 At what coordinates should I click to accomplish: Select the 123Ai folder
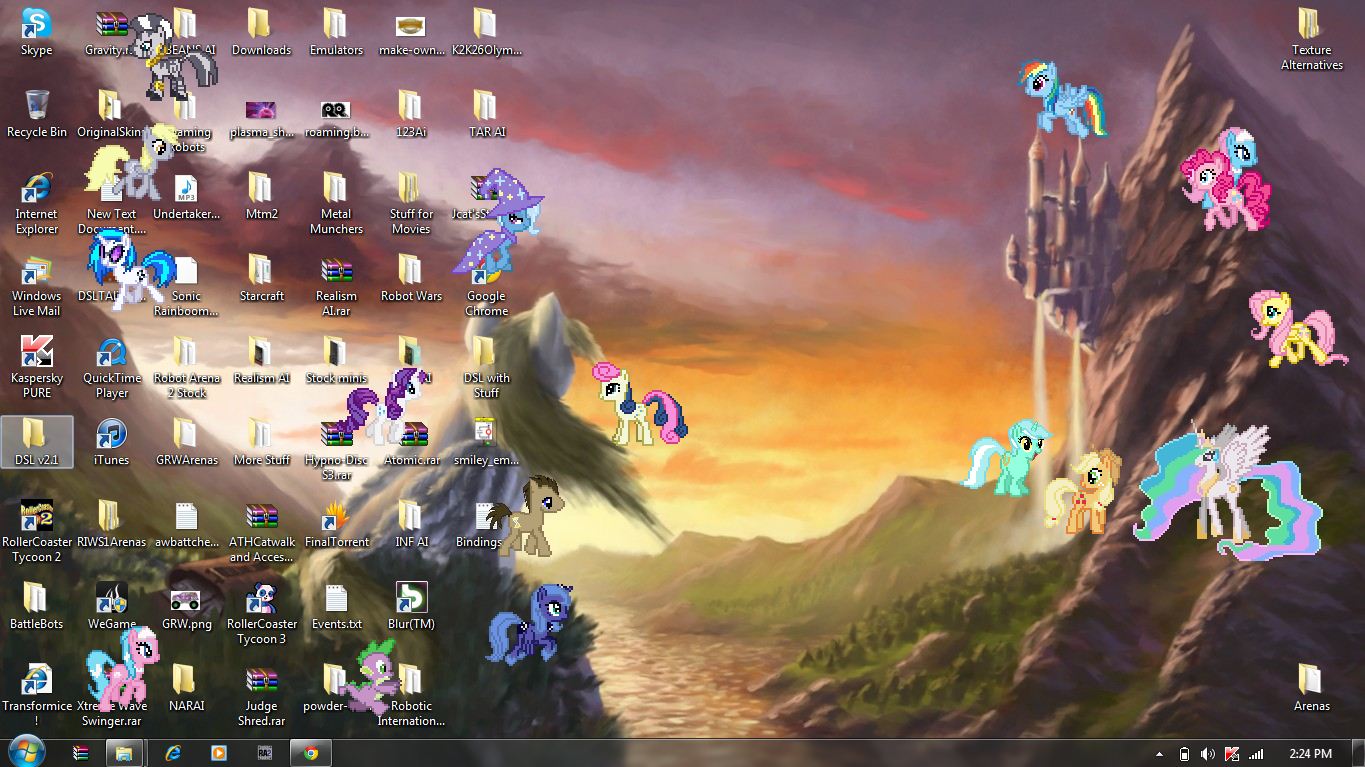pyautogui.click(x=411, y=114)
